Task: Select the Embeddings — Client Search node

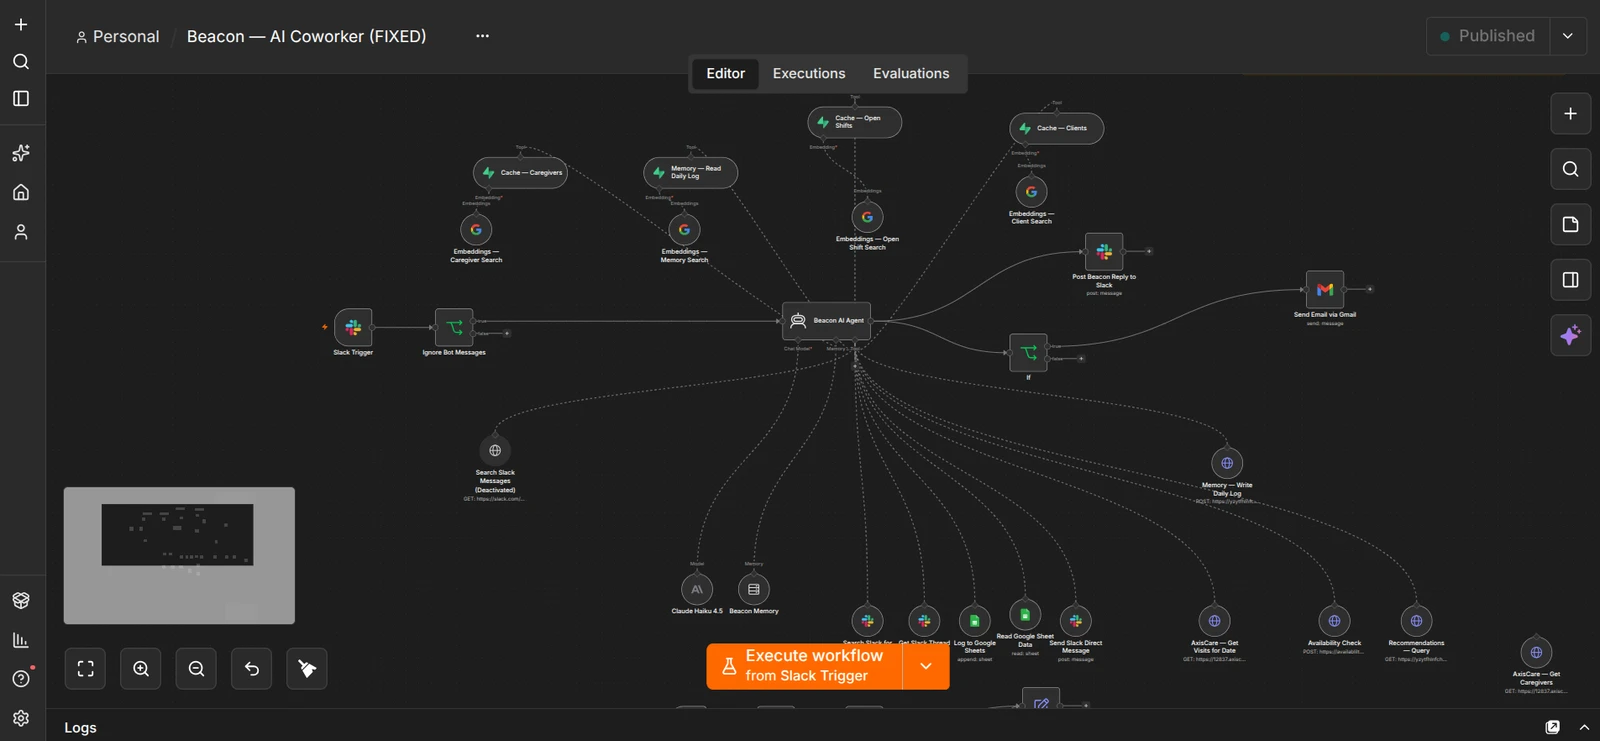Action: coord(1031,192)
